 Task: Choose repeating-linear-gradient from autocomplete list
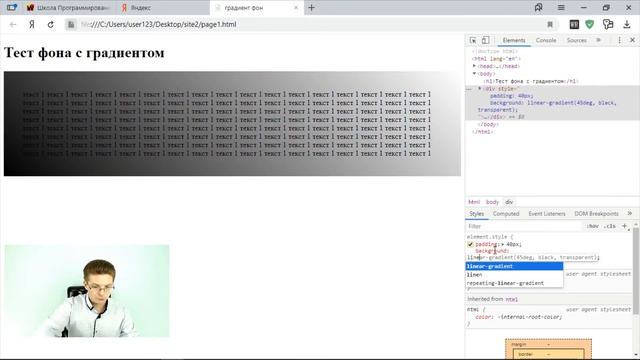click(x=514, y=283)
